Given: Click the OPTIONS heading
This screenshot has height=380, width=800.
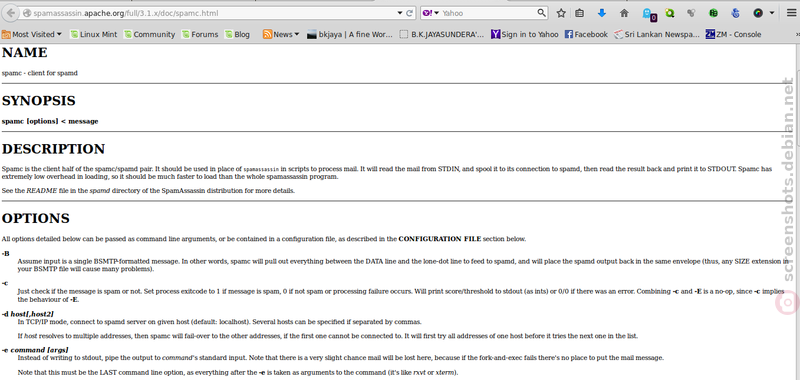Looking at the screenshot, I should coord(36,218).
